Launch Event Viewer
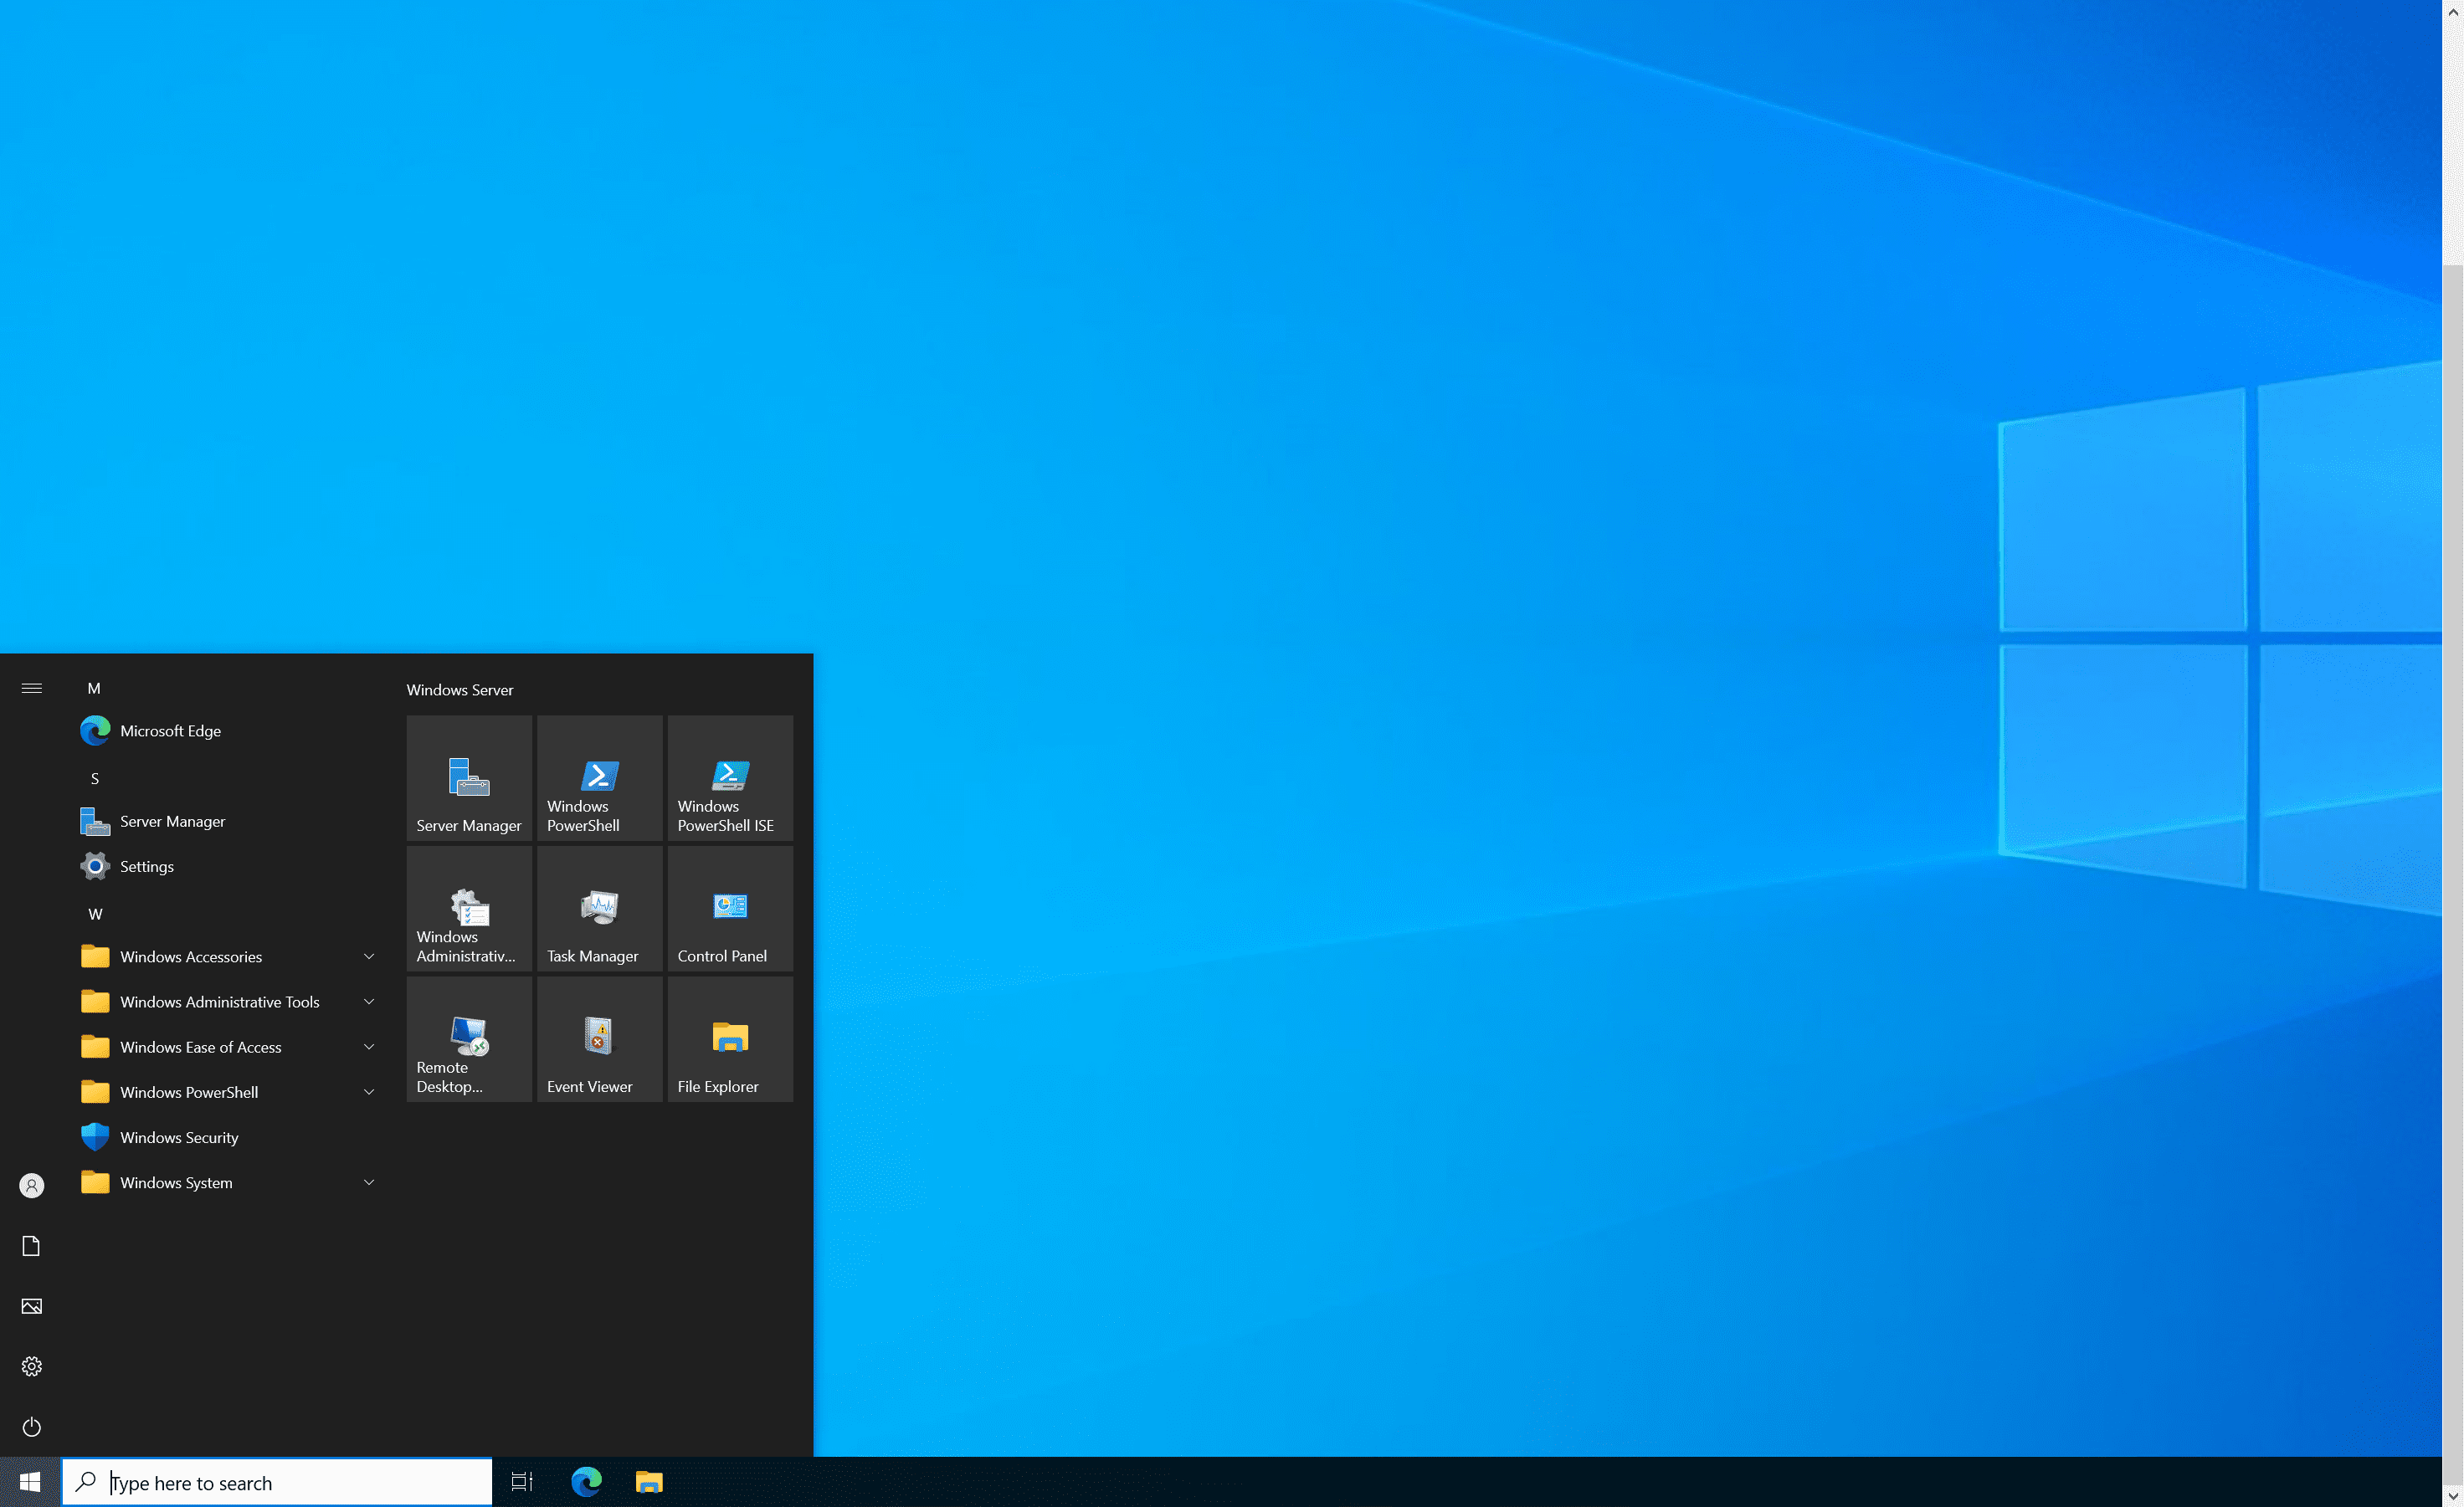Viewport: 2464px width, 1507px height. (598, 1038)
